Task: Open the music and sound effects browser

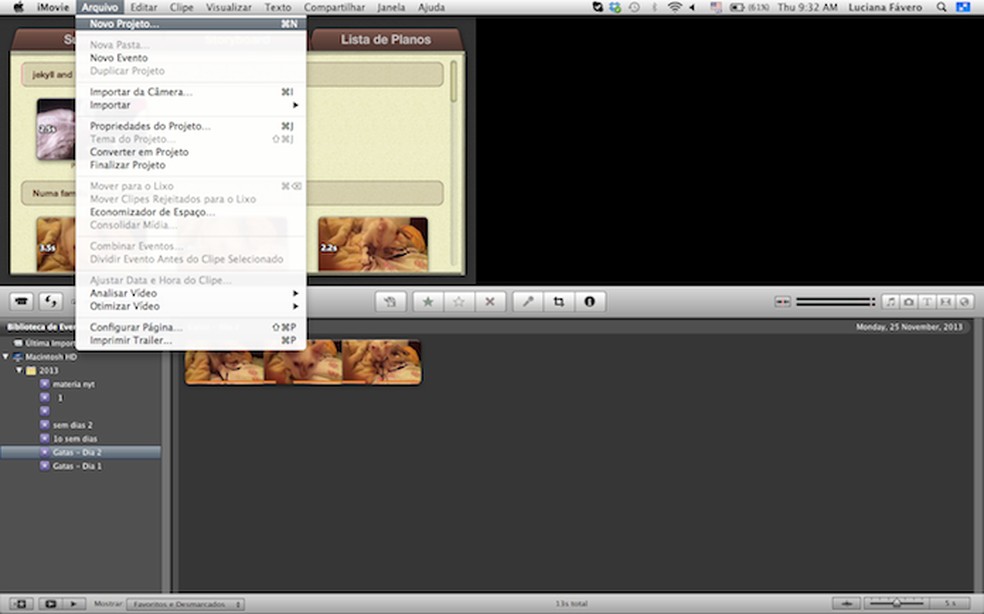Action: [890, 301]
